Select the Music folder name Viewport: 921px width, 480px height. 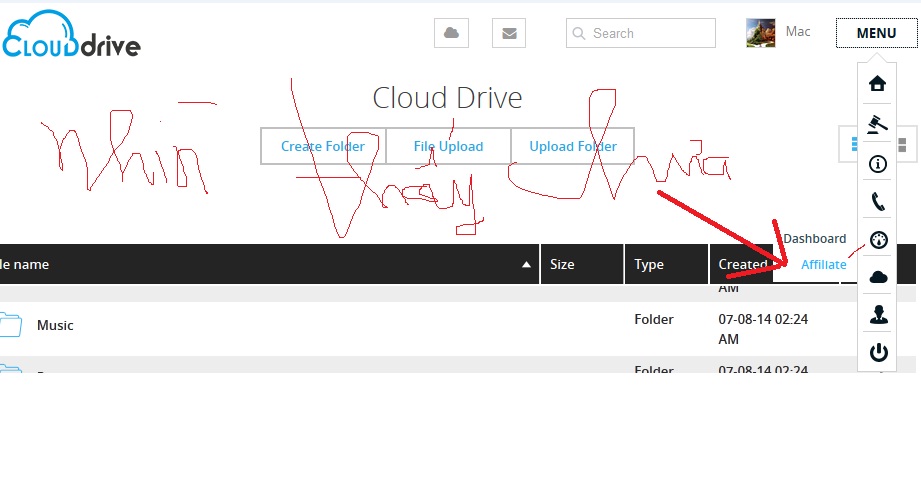[x=55, y=325]
